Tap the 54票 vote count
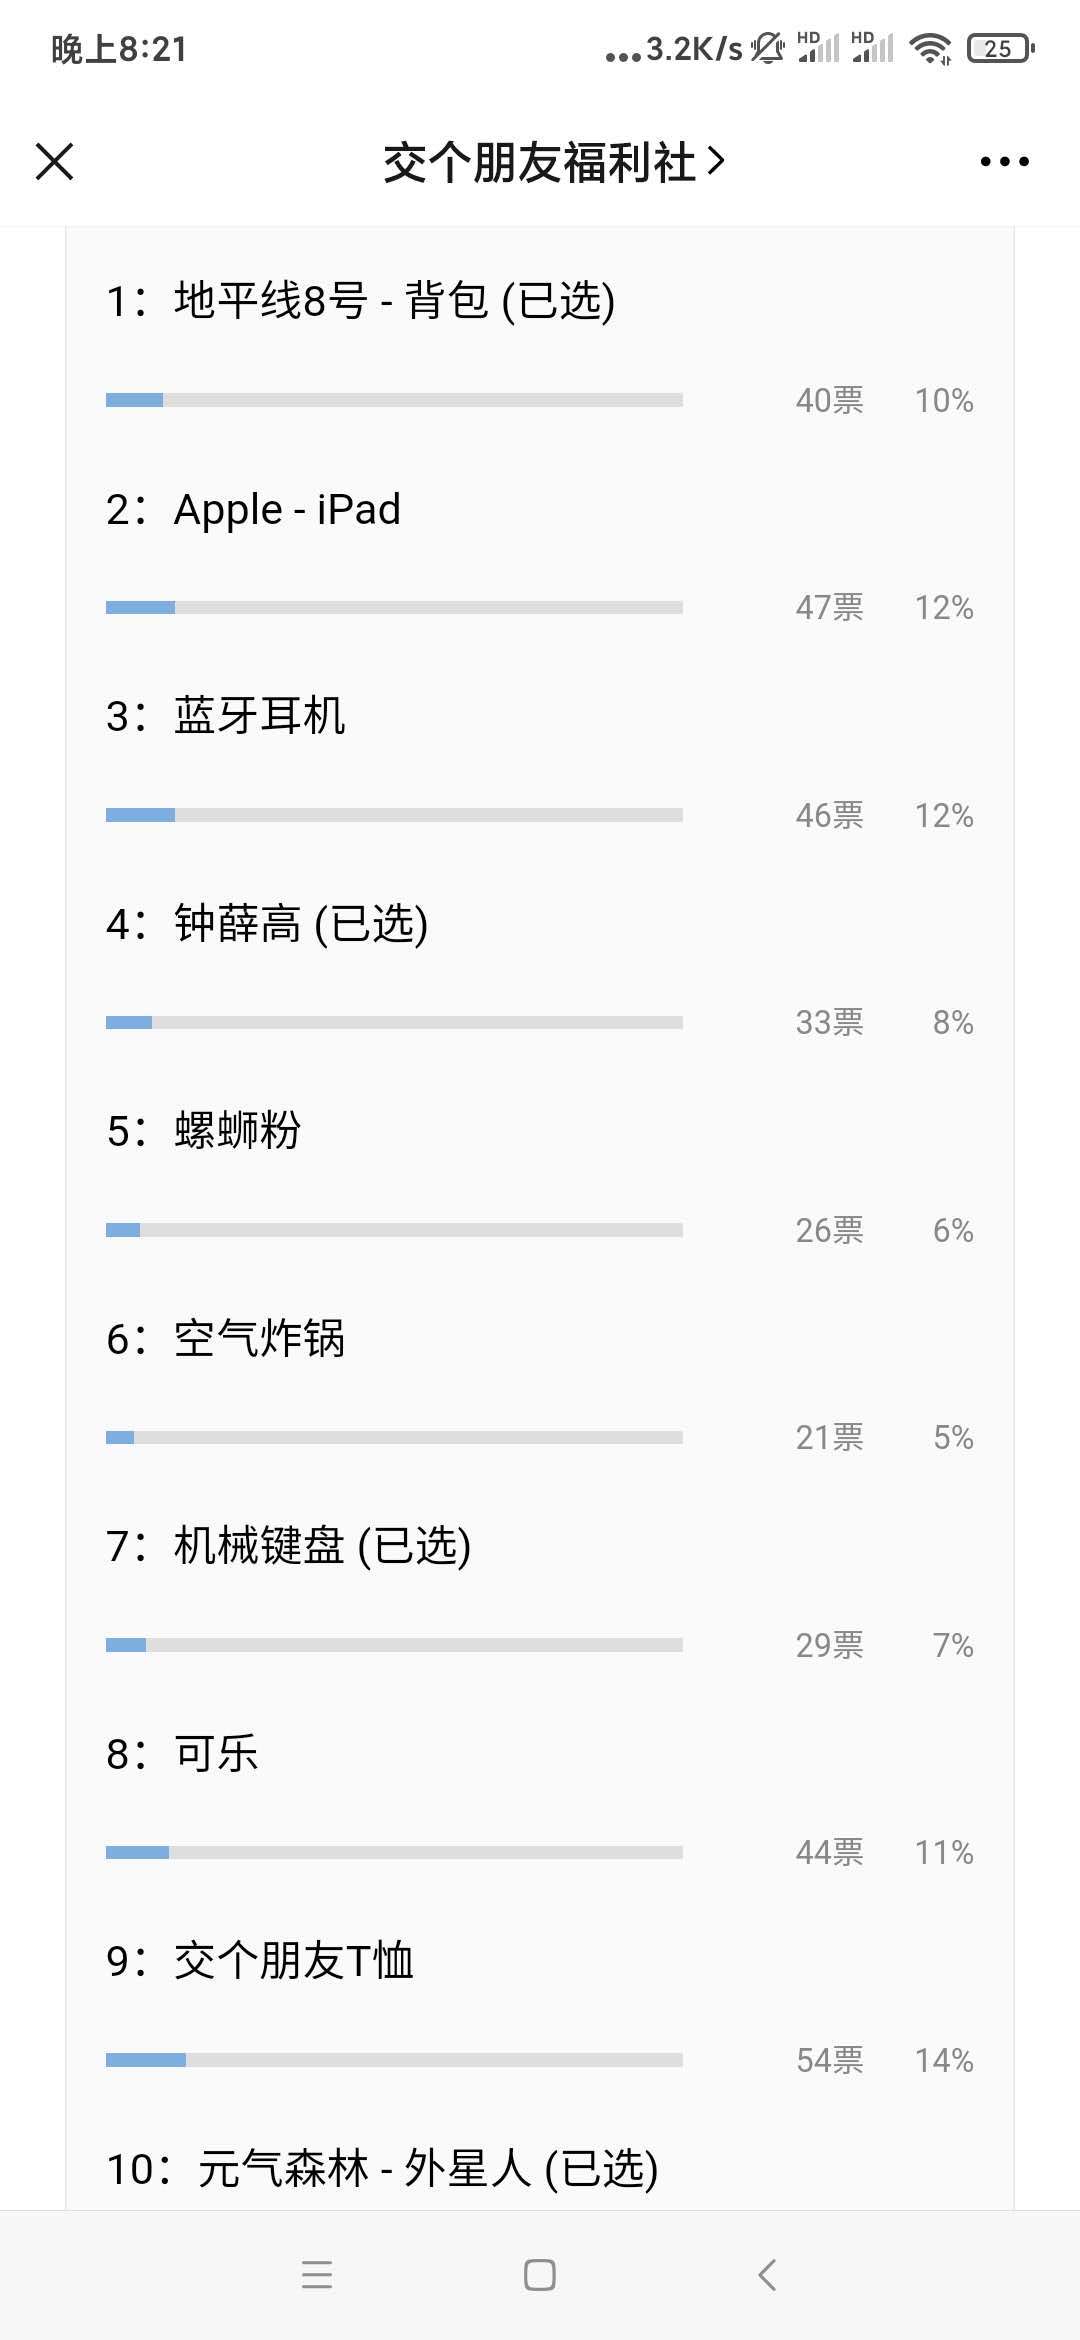Viewport: 1080px width, 2340px height. coord(829,2060)
